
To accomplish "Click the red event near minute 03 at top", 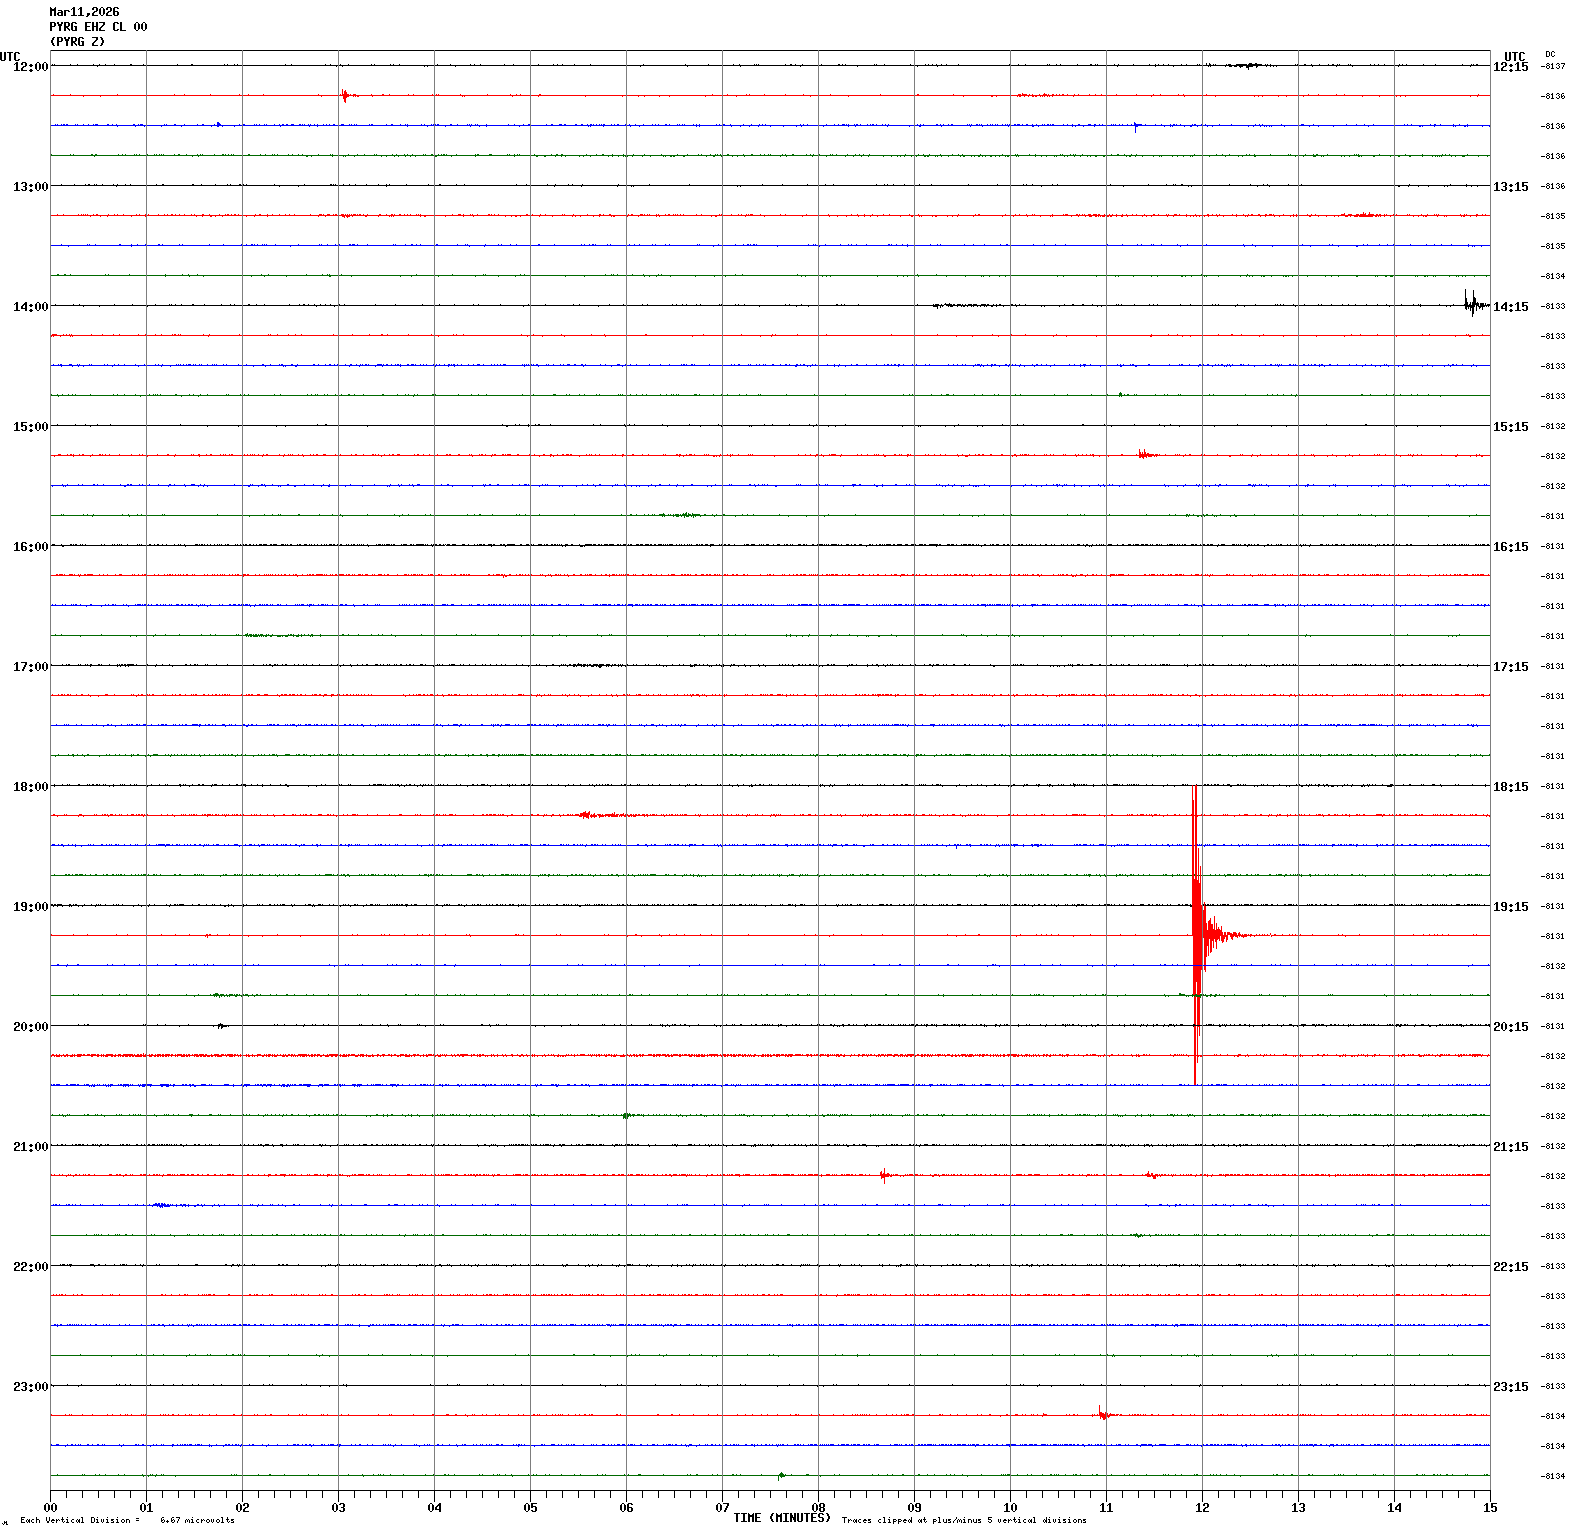I will click(x=344, y=96).
